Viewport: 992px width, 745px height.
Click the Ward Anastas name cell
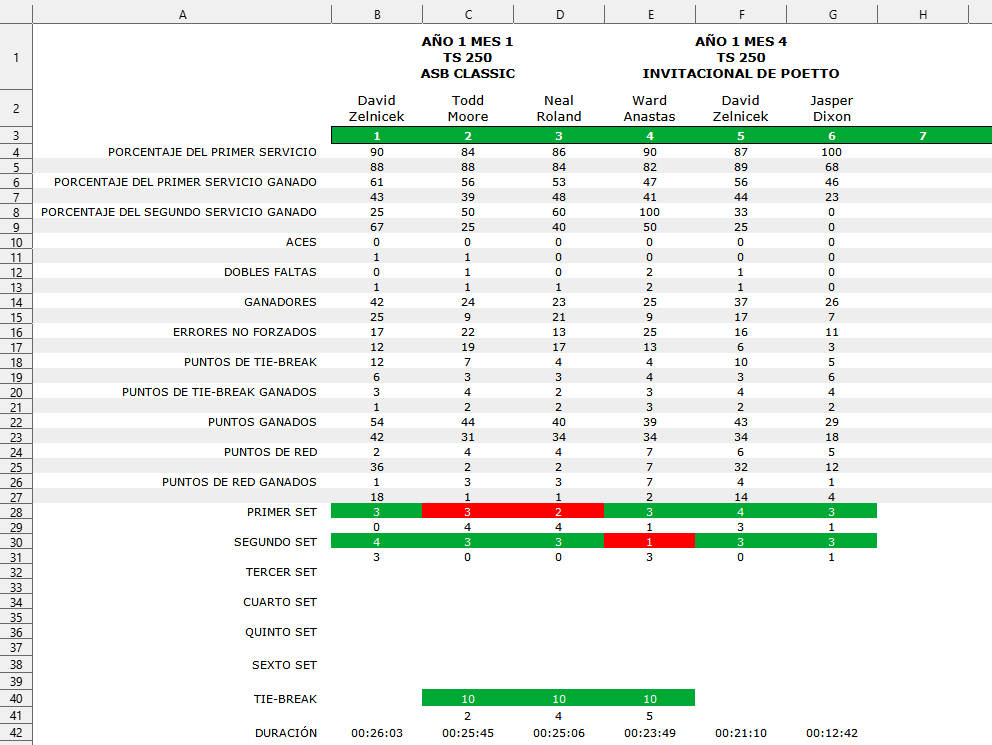click(650, 109)
